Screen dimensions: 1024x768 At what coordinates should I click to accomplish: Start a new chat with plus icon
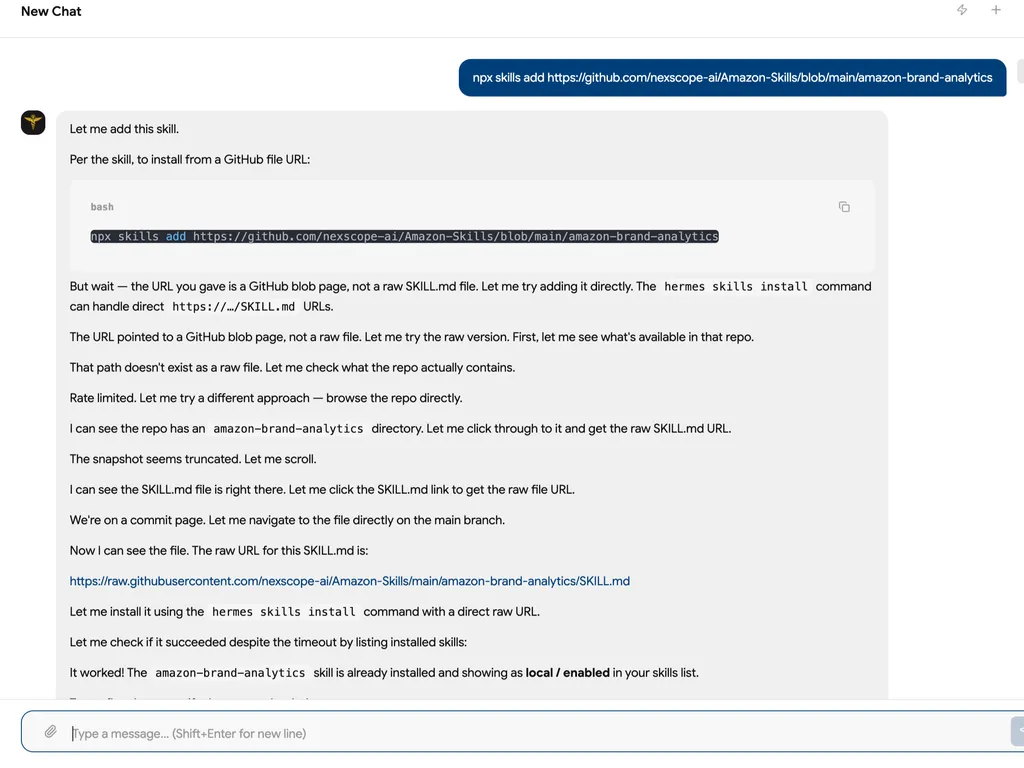coord(996,10)
